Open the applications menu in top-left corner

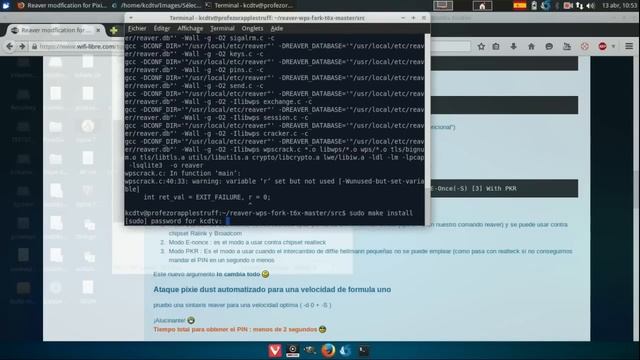(6, 5)
